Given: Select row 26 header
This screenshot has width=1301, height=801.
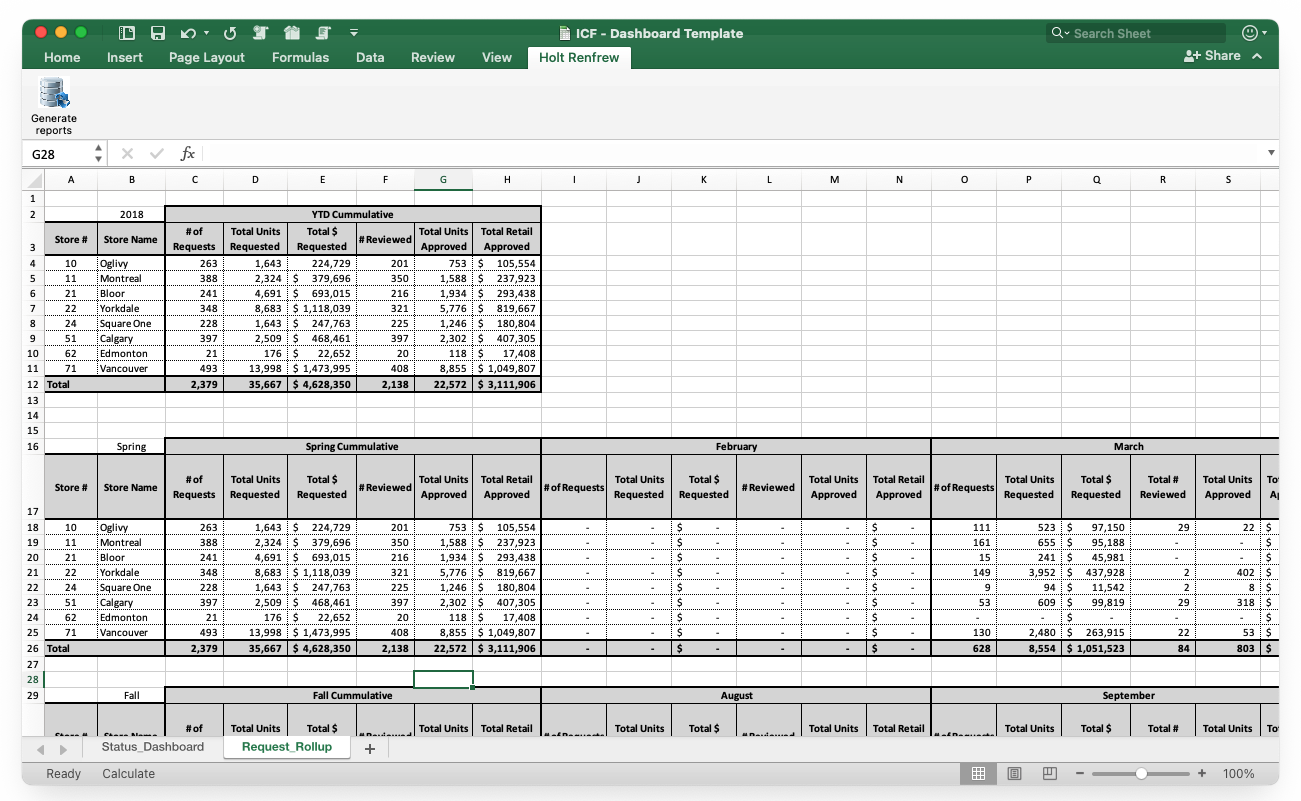Looking at the screenshot, I should [33, 648].
